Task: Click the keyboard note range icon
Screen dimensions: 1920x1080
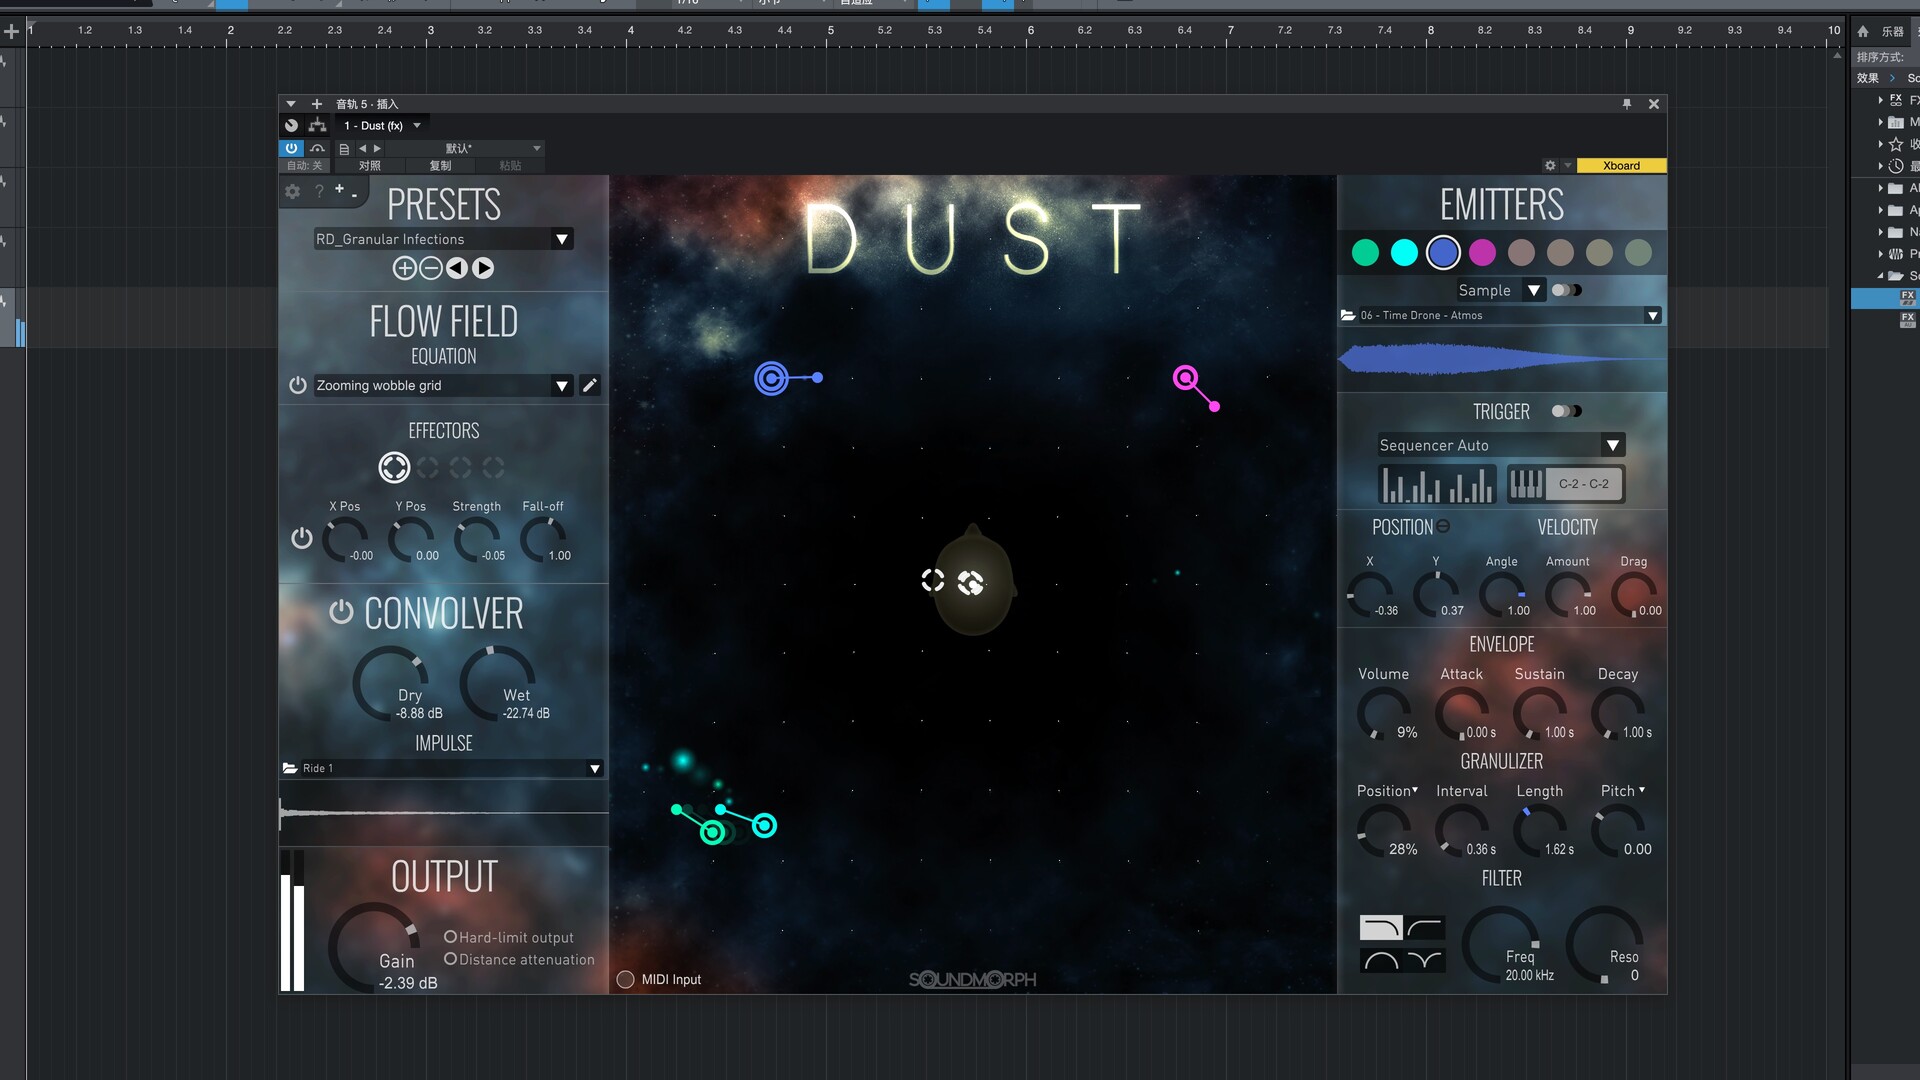Action: click(x=1526, y=484)
